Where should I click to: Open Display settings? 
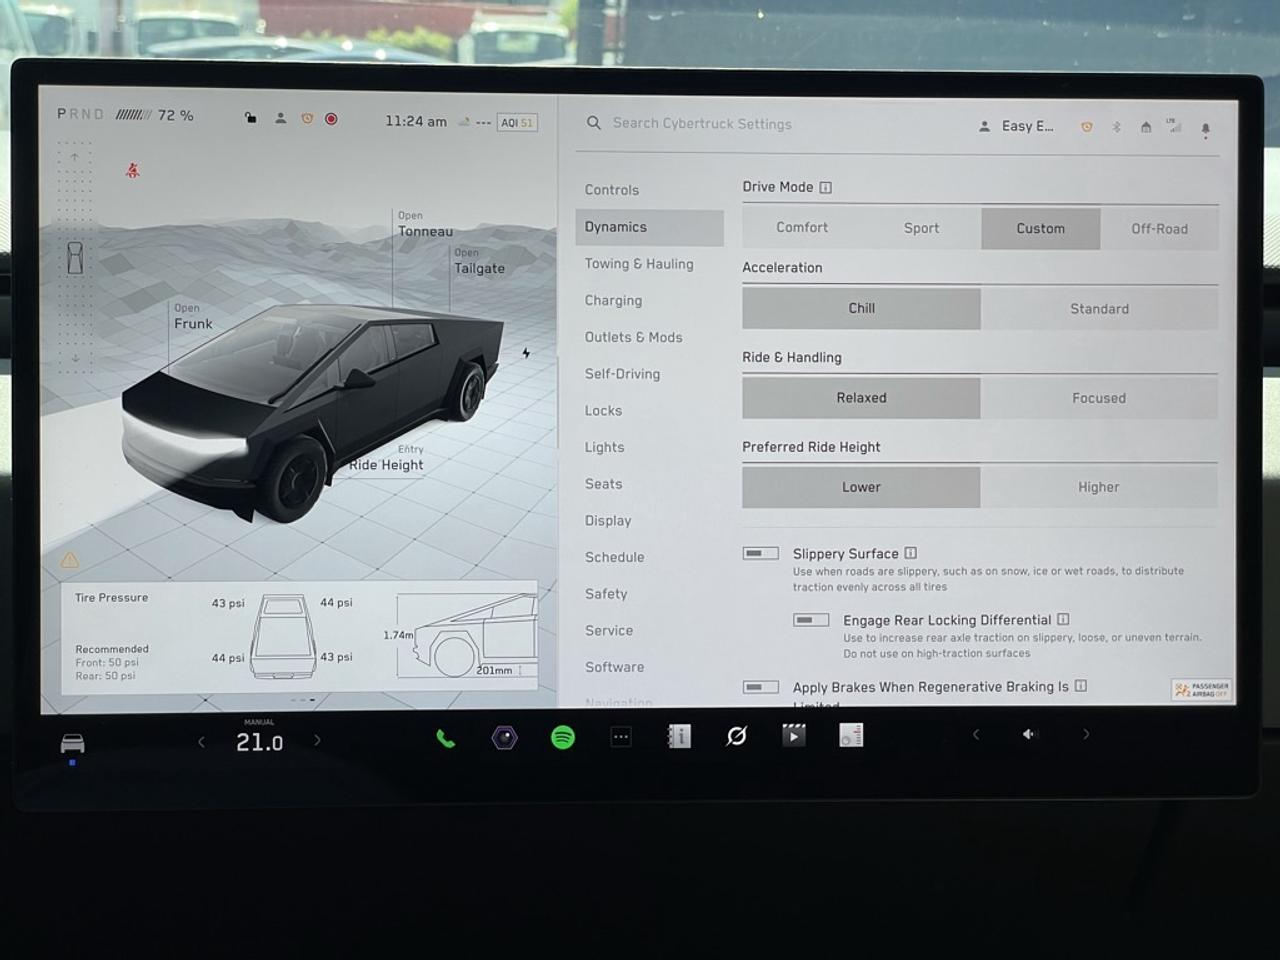(x=608, y=521)
